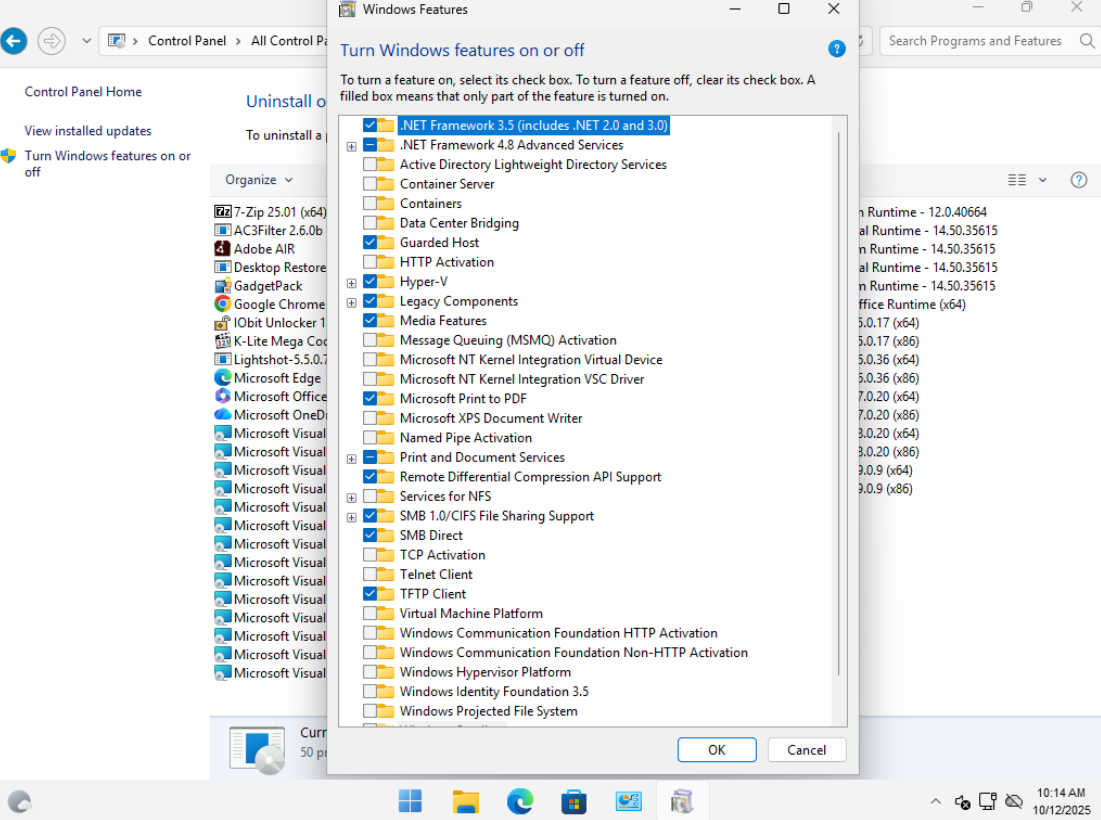Enable the Telnet Client feature
This screenshot has height=820, width=1101.
pos(369,574)
